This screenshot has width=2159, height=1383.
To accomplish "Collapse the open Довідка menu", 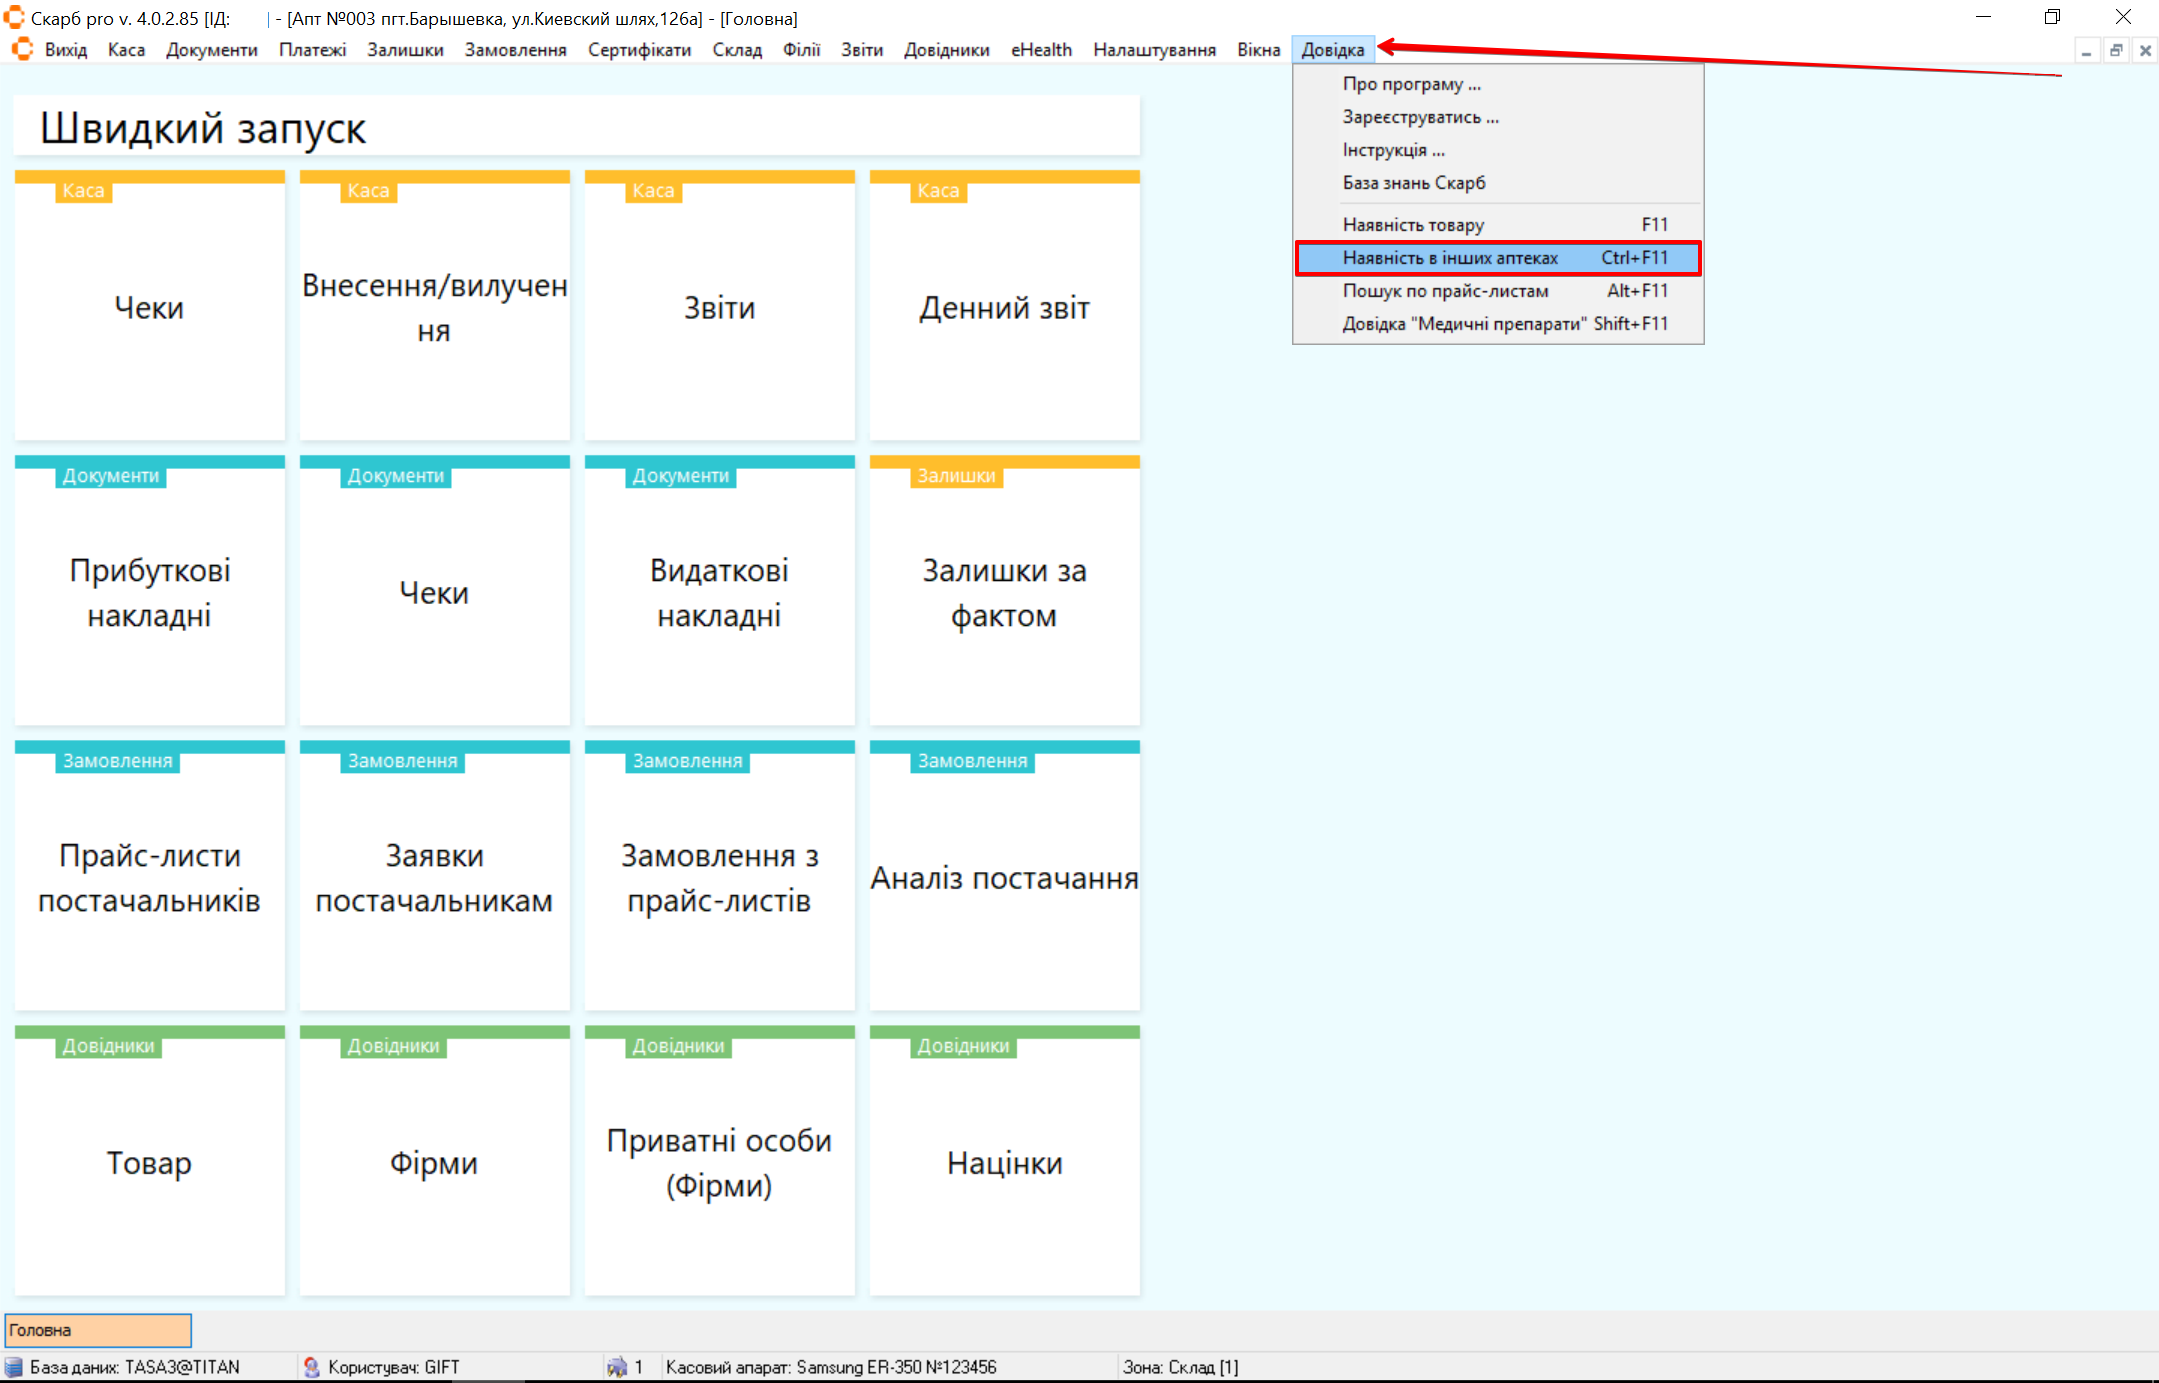I will pyautogui.click(x=1332, y=50).
